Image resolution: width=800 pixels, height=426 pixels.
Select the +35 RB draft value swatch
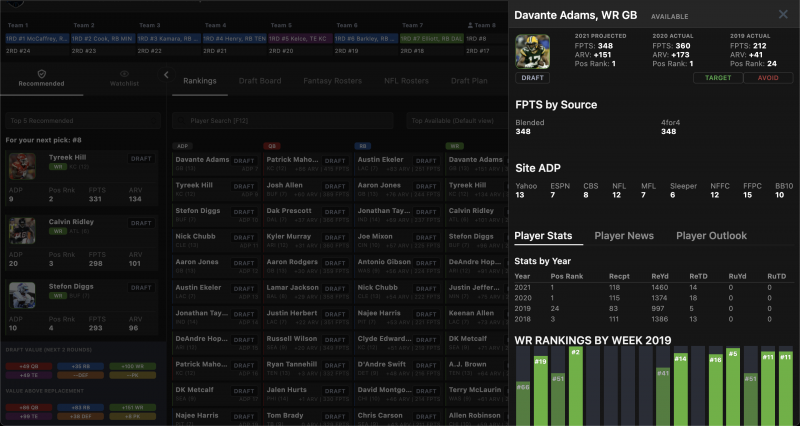point(80,366)
